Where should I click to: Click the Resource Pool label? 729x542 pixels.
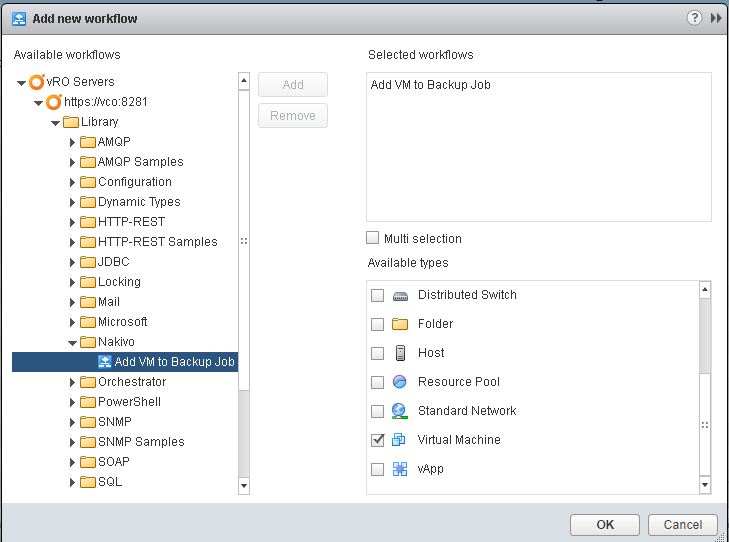point(459,382)
